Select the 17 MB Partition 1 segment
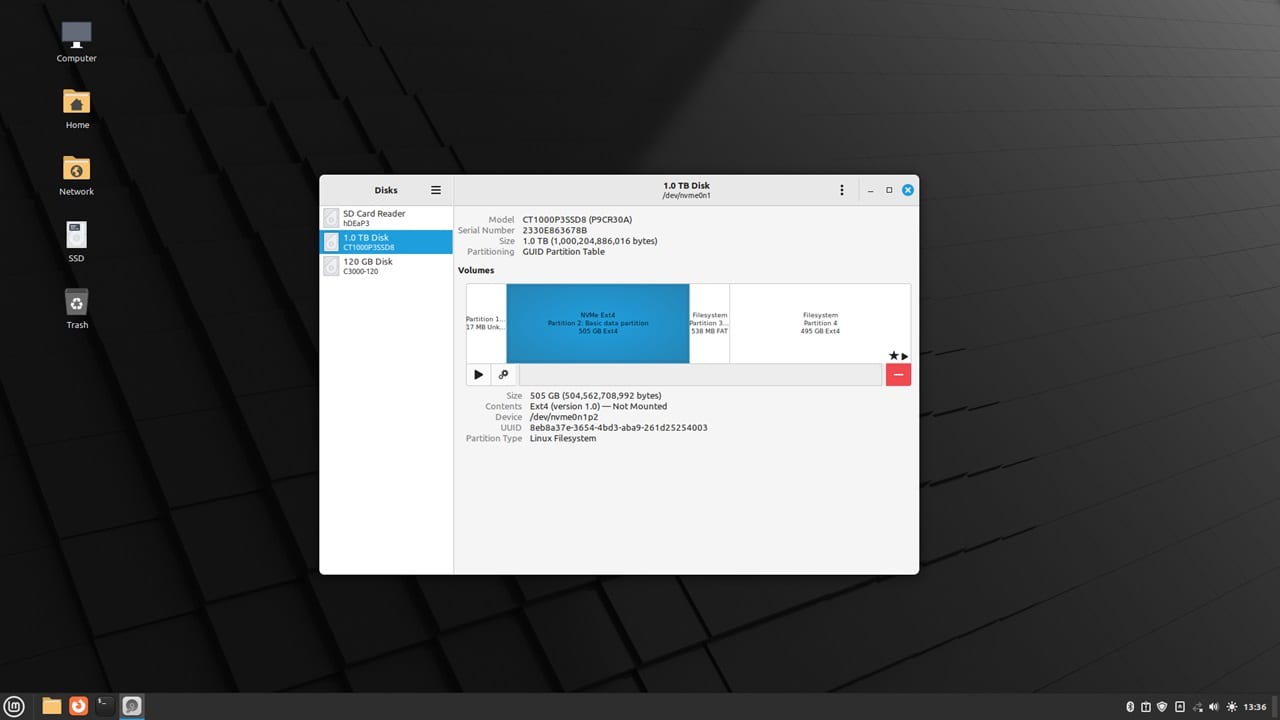This screenshot has width=1280, height=720. tap(485, 323)
